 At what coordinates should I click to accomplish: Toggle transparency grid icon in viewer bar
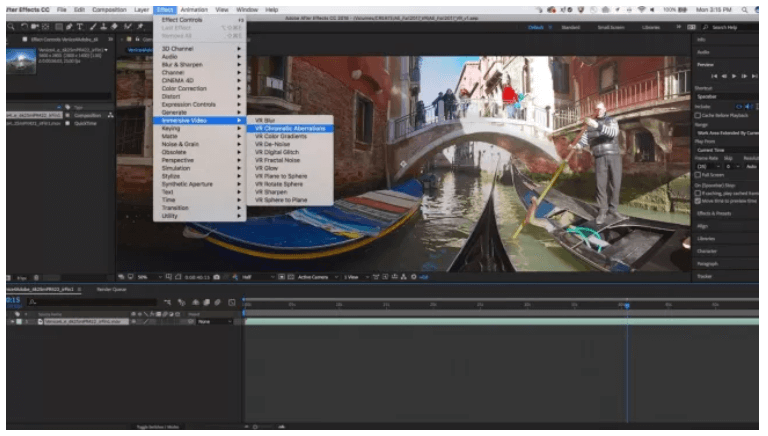pos(290,277)
